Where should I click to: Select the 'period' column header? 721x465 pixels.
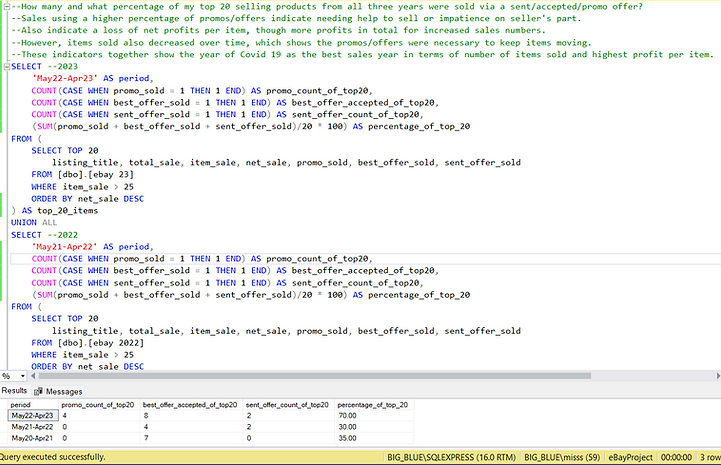33,405
